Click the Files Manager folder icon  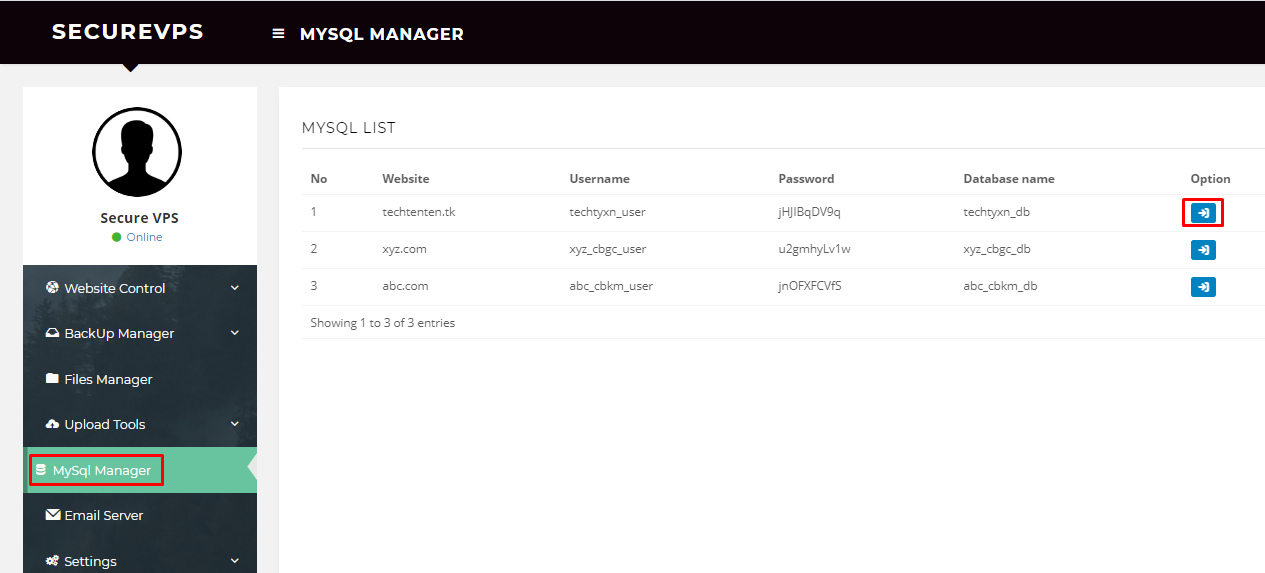[53, 379]
